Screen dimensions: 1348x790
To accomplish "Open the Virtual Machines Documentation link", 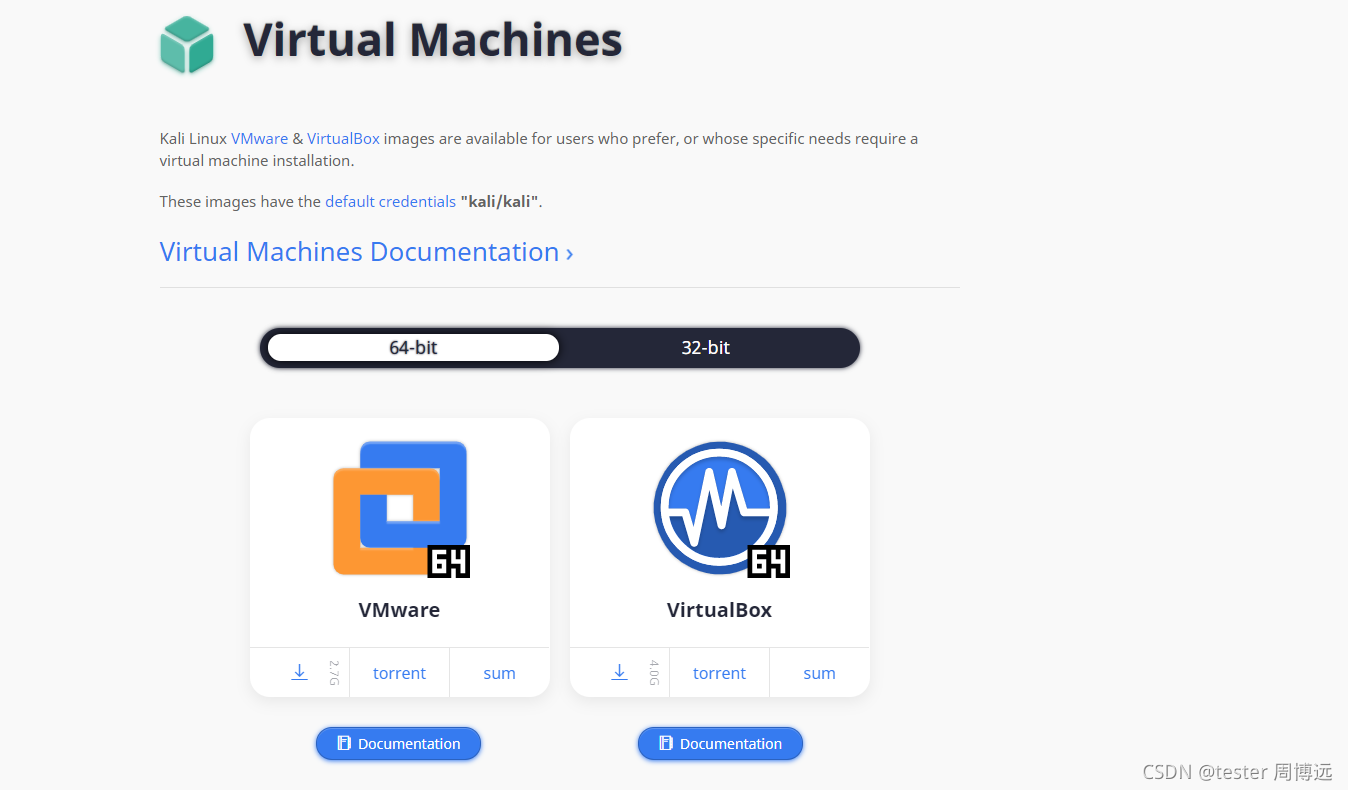I will 366,252.
